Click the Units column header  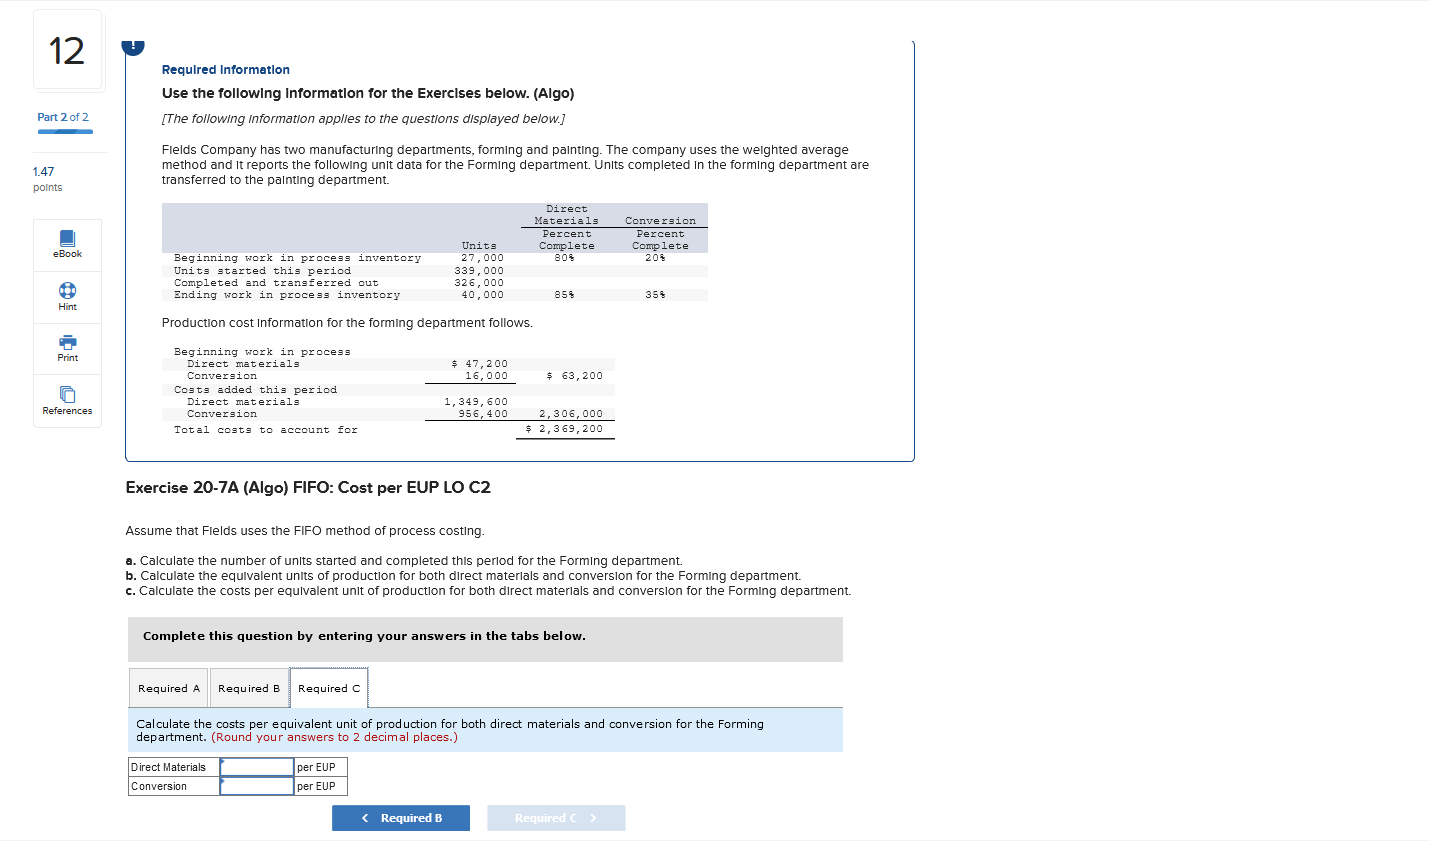(479, 246)
